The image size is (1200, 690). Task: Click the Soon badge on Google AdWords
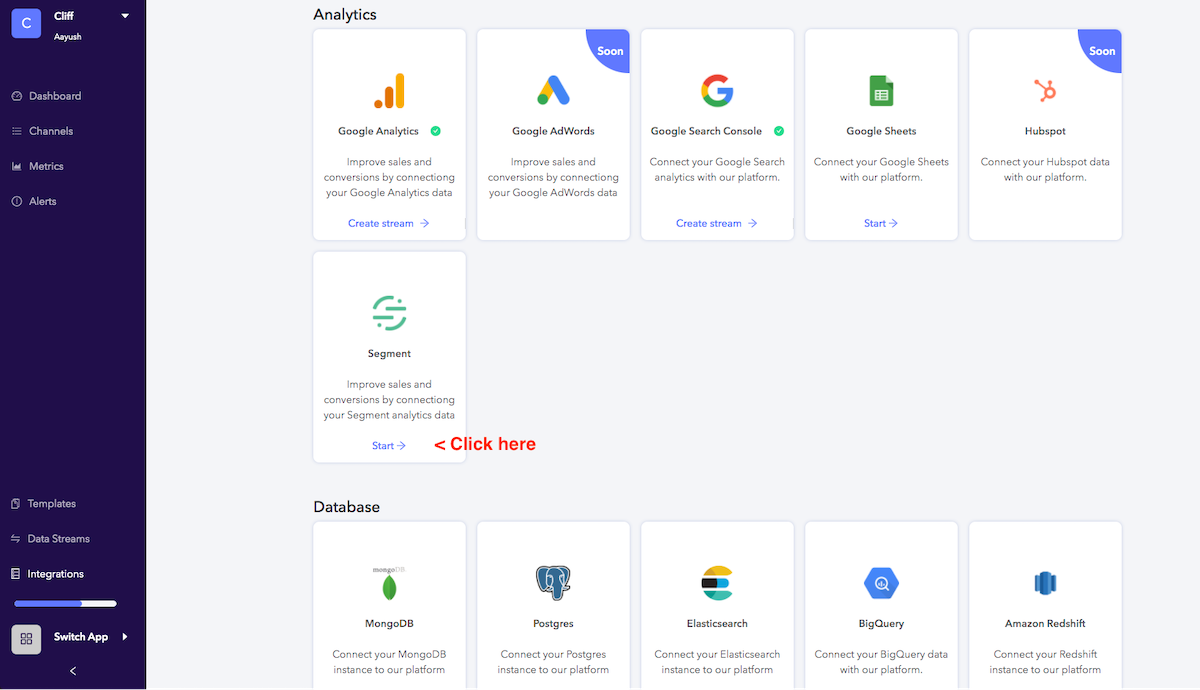609,51
